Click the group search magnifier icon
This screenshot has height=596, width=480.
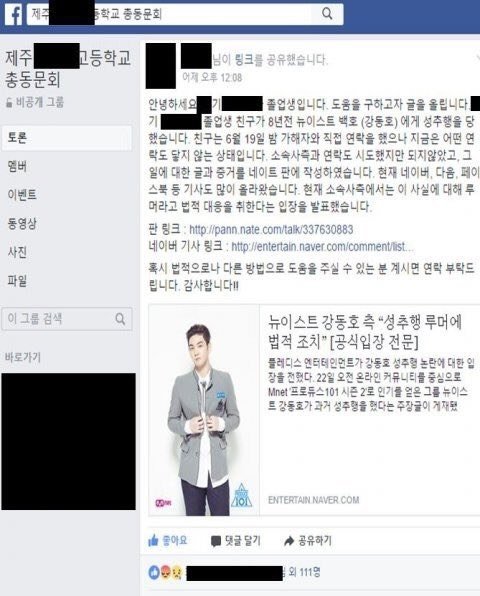pos(120,319)
